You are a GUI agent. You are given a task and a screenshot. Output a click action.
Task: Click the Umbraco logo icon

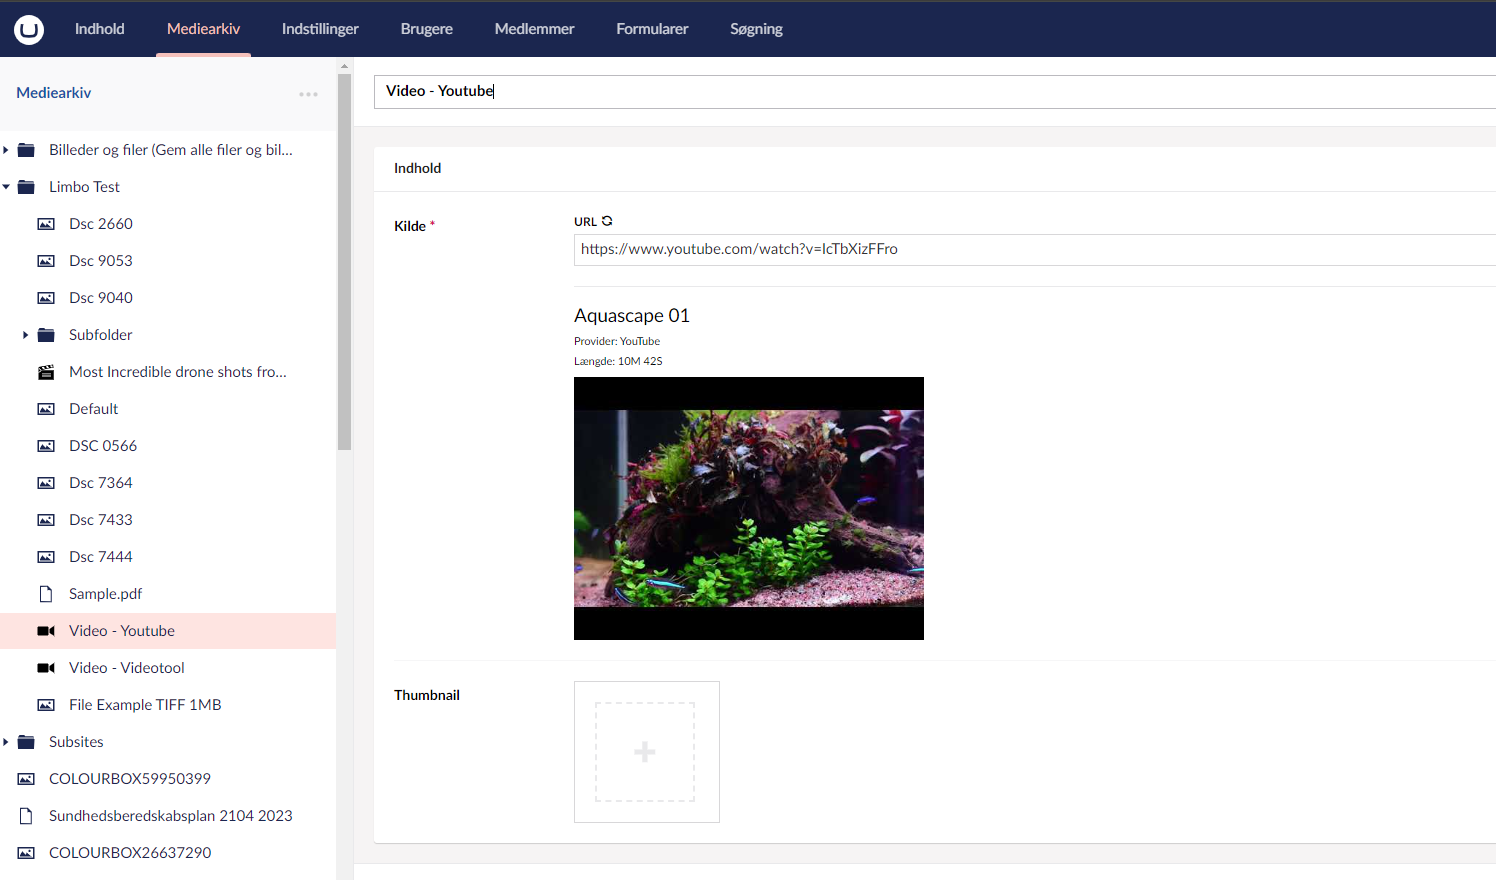click(x=29, y=29)
